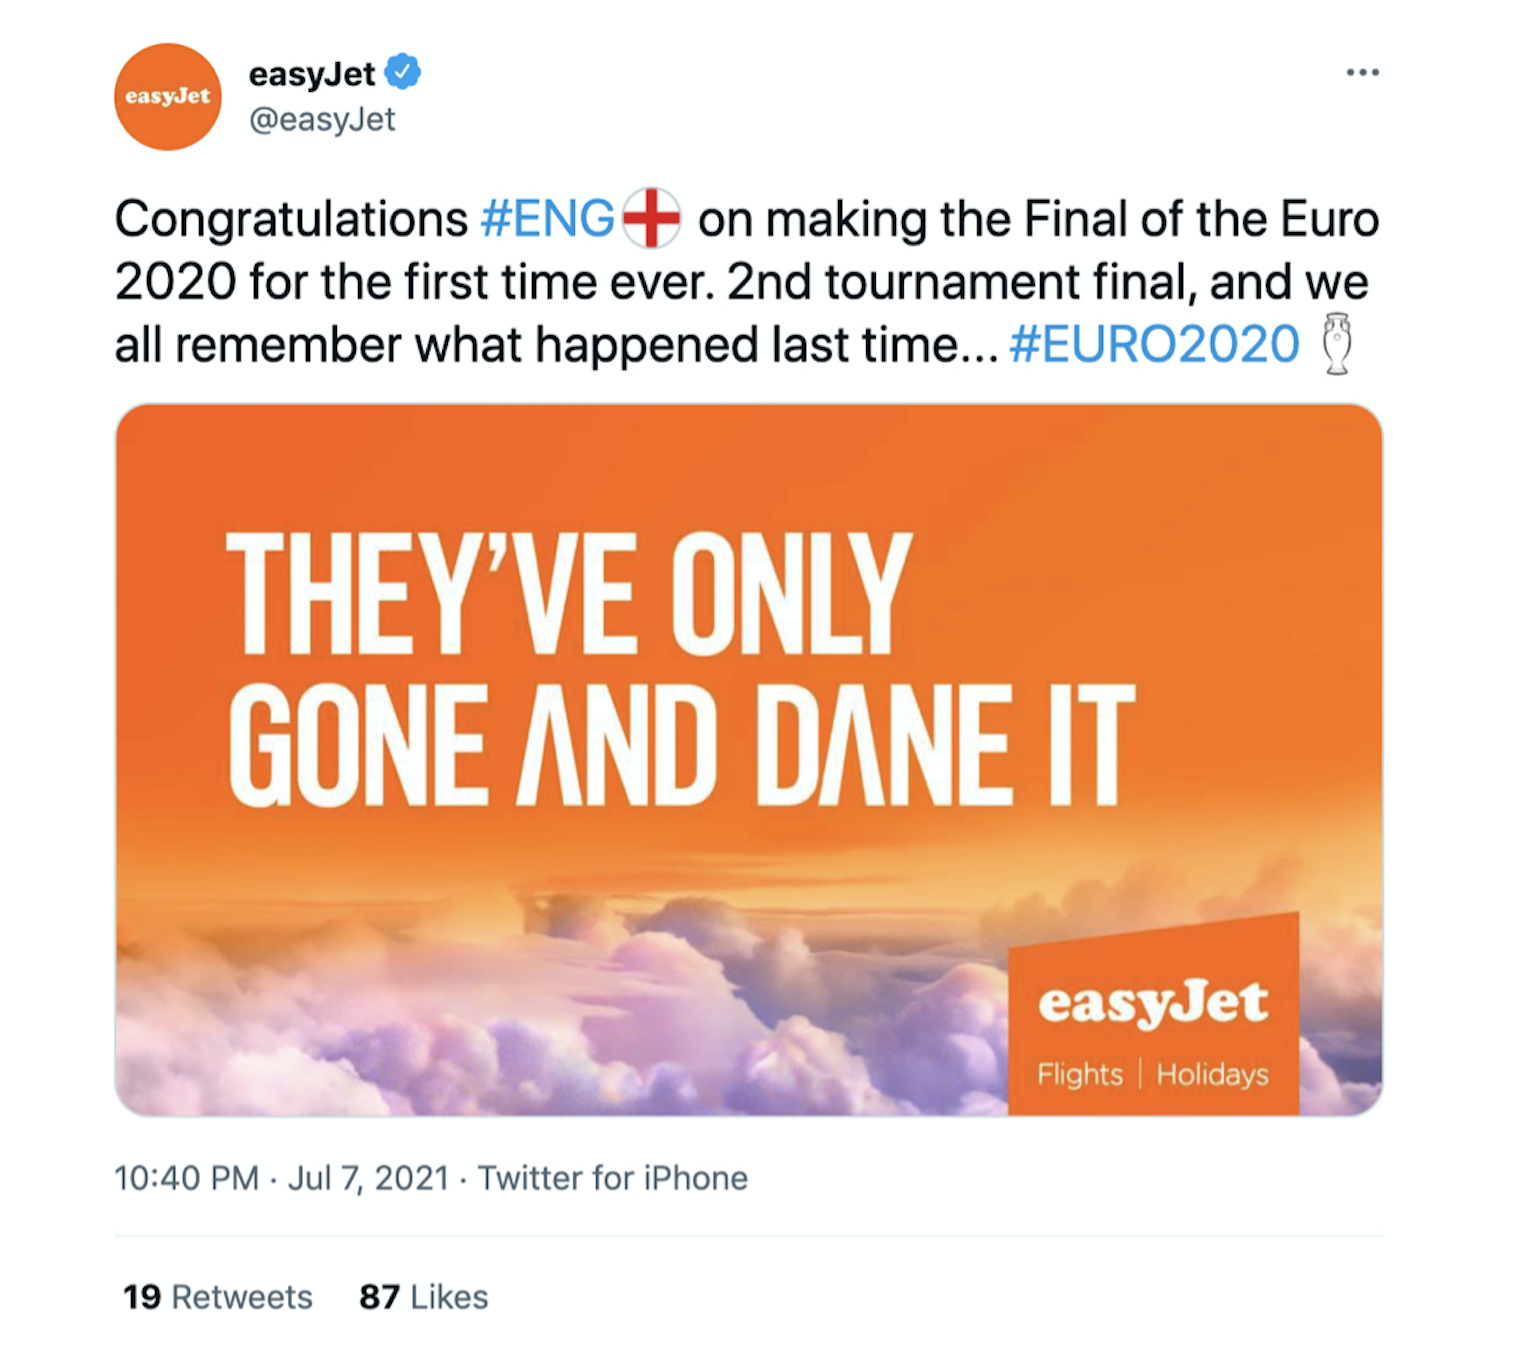
Task: Click 'Flights' text in the image banner
Action: [x=1080, y=1074]
